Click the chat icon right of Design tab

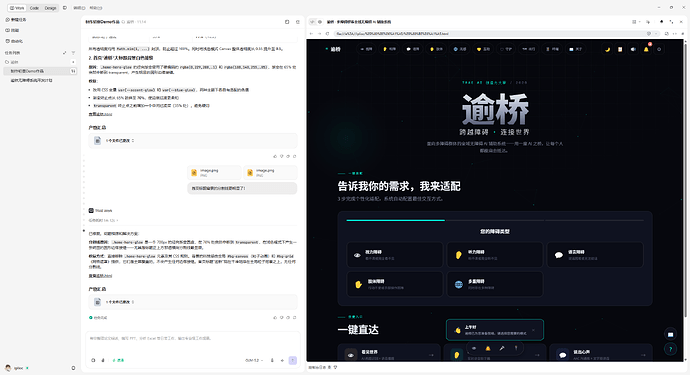point(65,8)
